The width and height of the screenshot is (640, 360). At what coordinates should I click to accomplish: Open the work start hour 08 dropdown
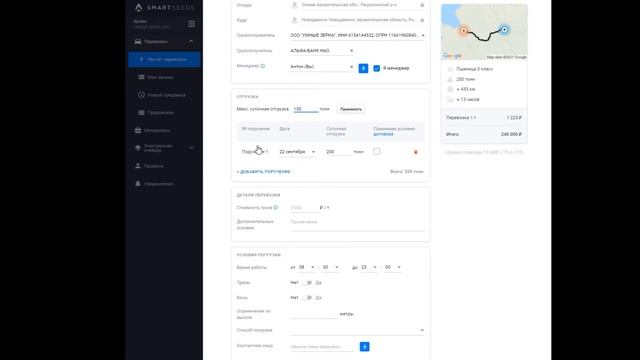point(306,267)
